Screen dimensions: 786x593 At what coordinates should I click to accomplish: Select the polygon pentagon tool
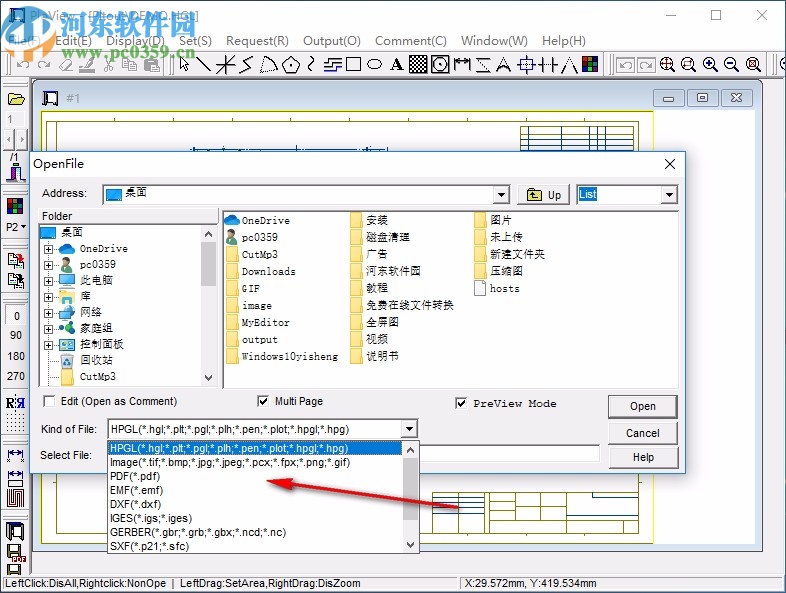tap(290, 65)
